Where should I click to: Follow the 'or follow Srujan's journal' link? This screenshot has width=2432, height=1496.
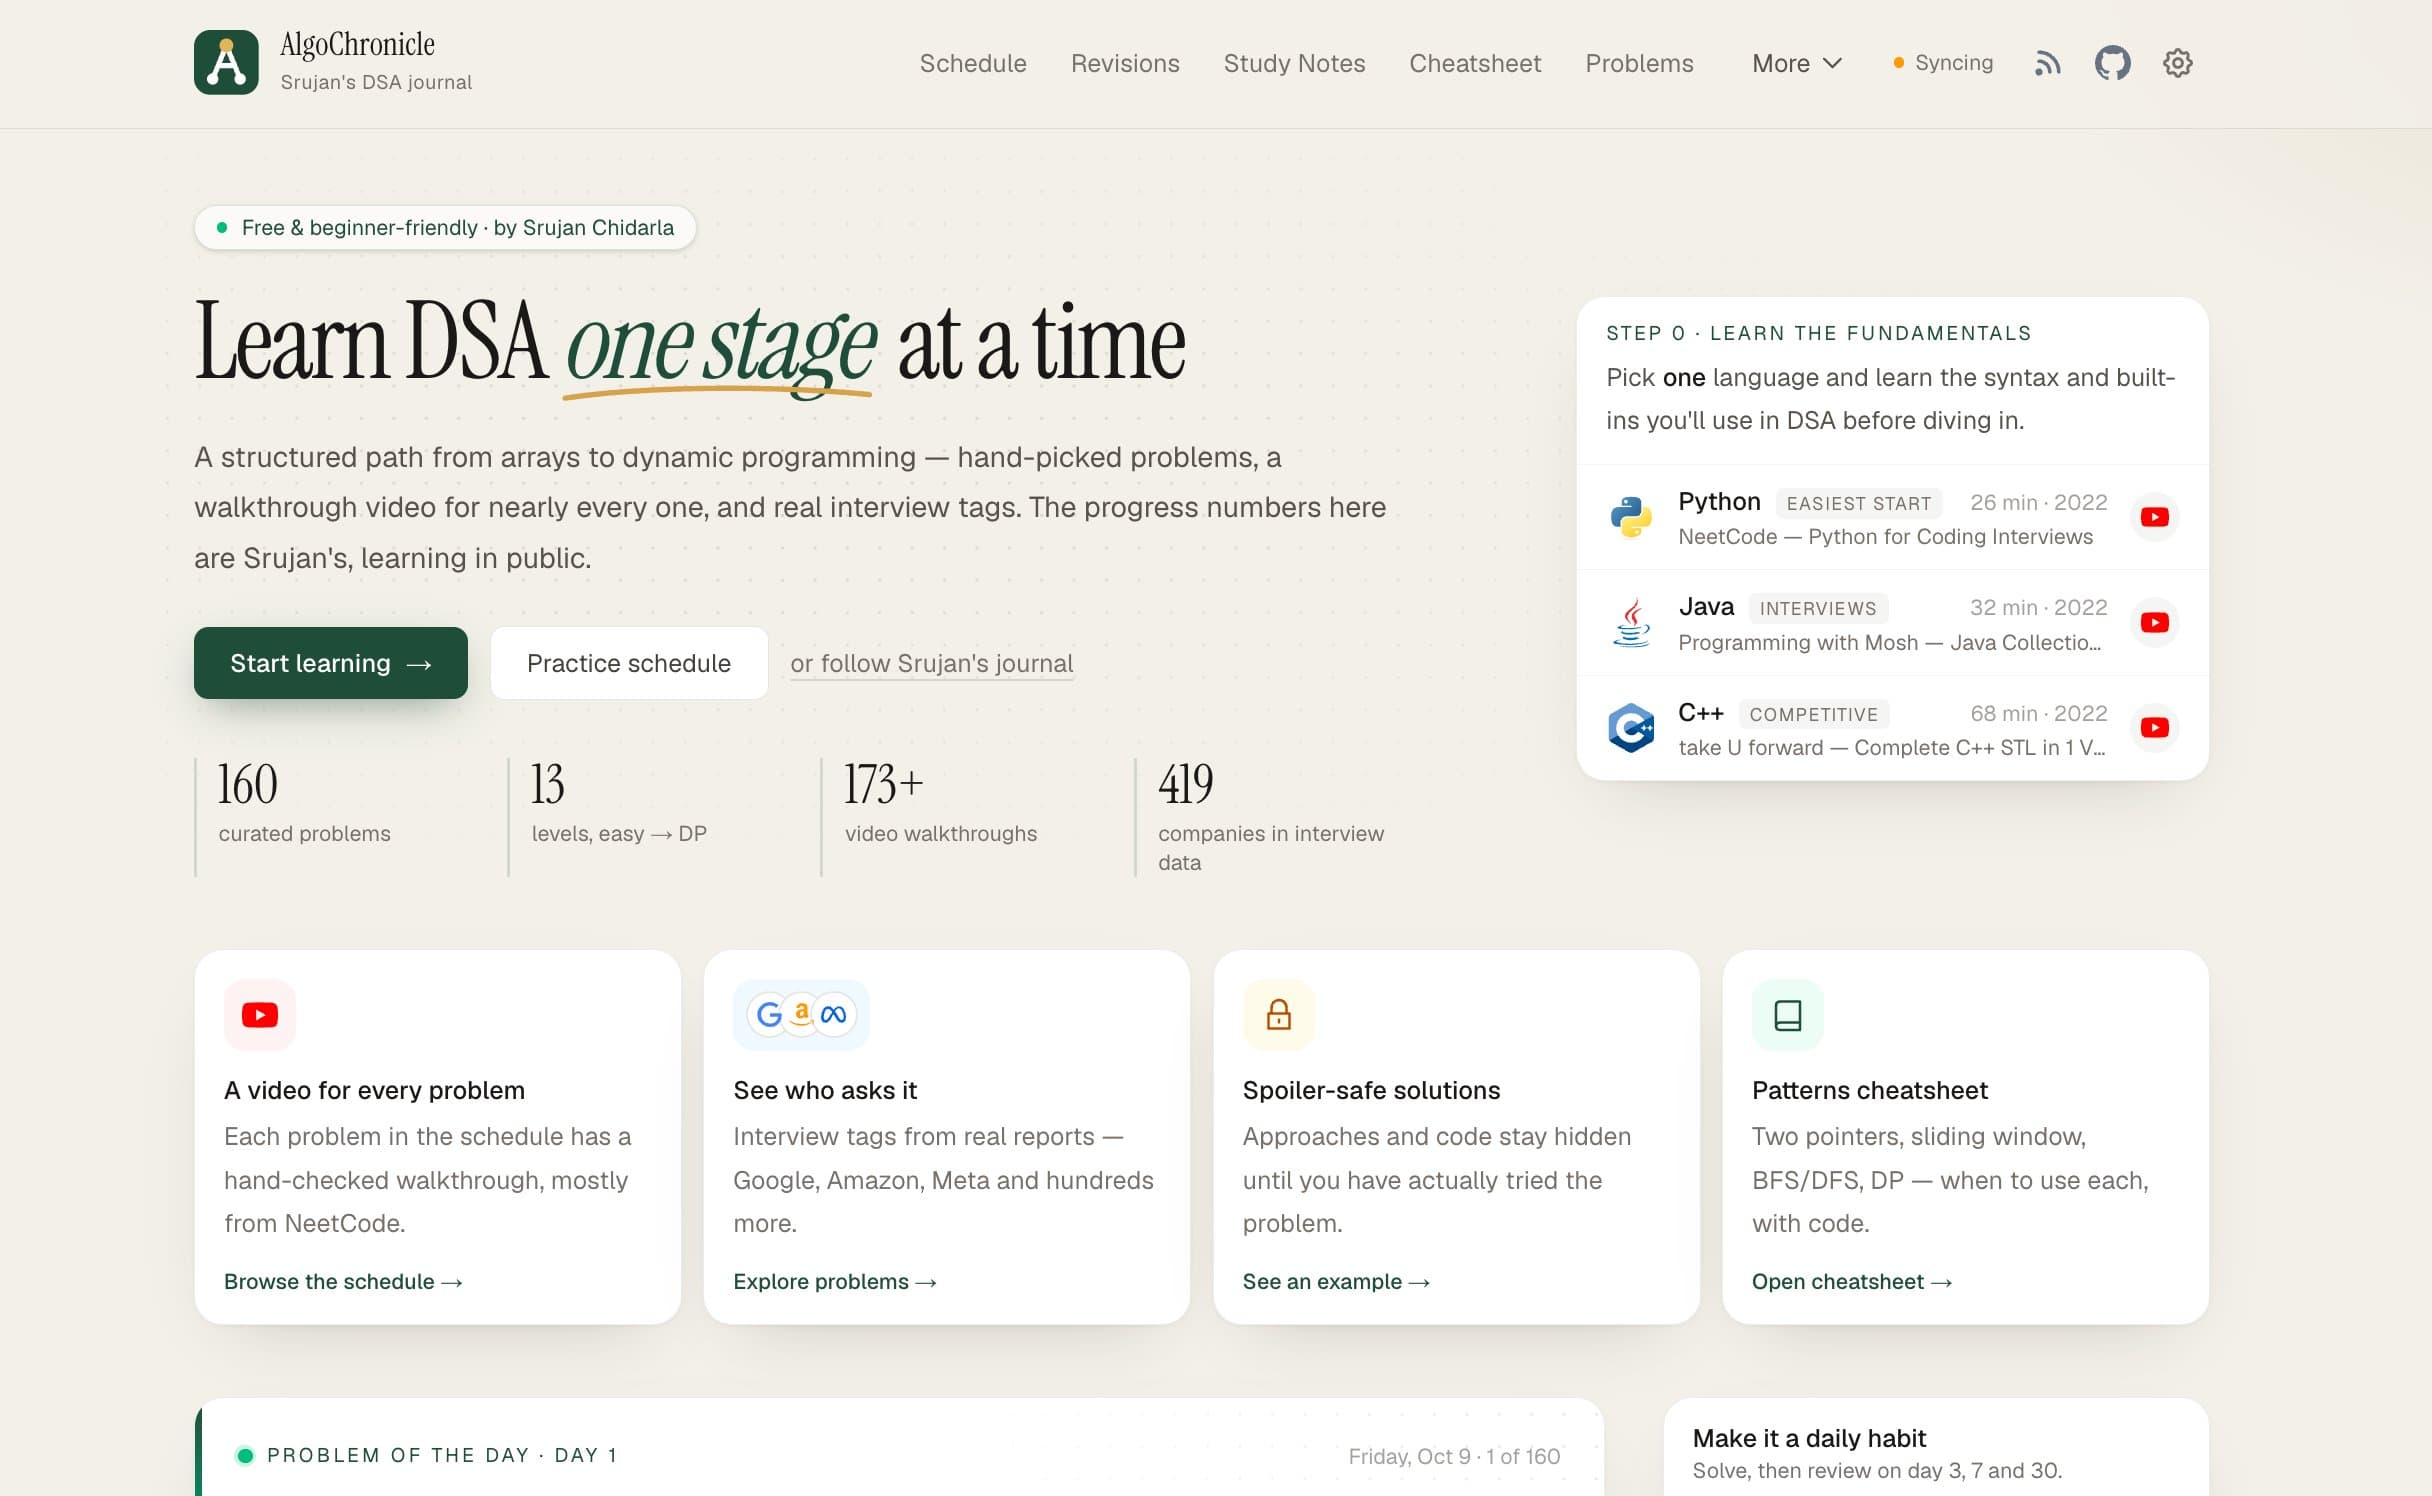tap(931, 663)
